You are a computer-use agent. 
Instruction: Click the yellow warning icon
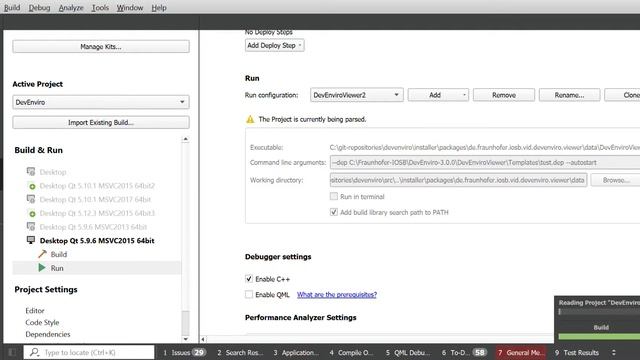coord(250,119)
